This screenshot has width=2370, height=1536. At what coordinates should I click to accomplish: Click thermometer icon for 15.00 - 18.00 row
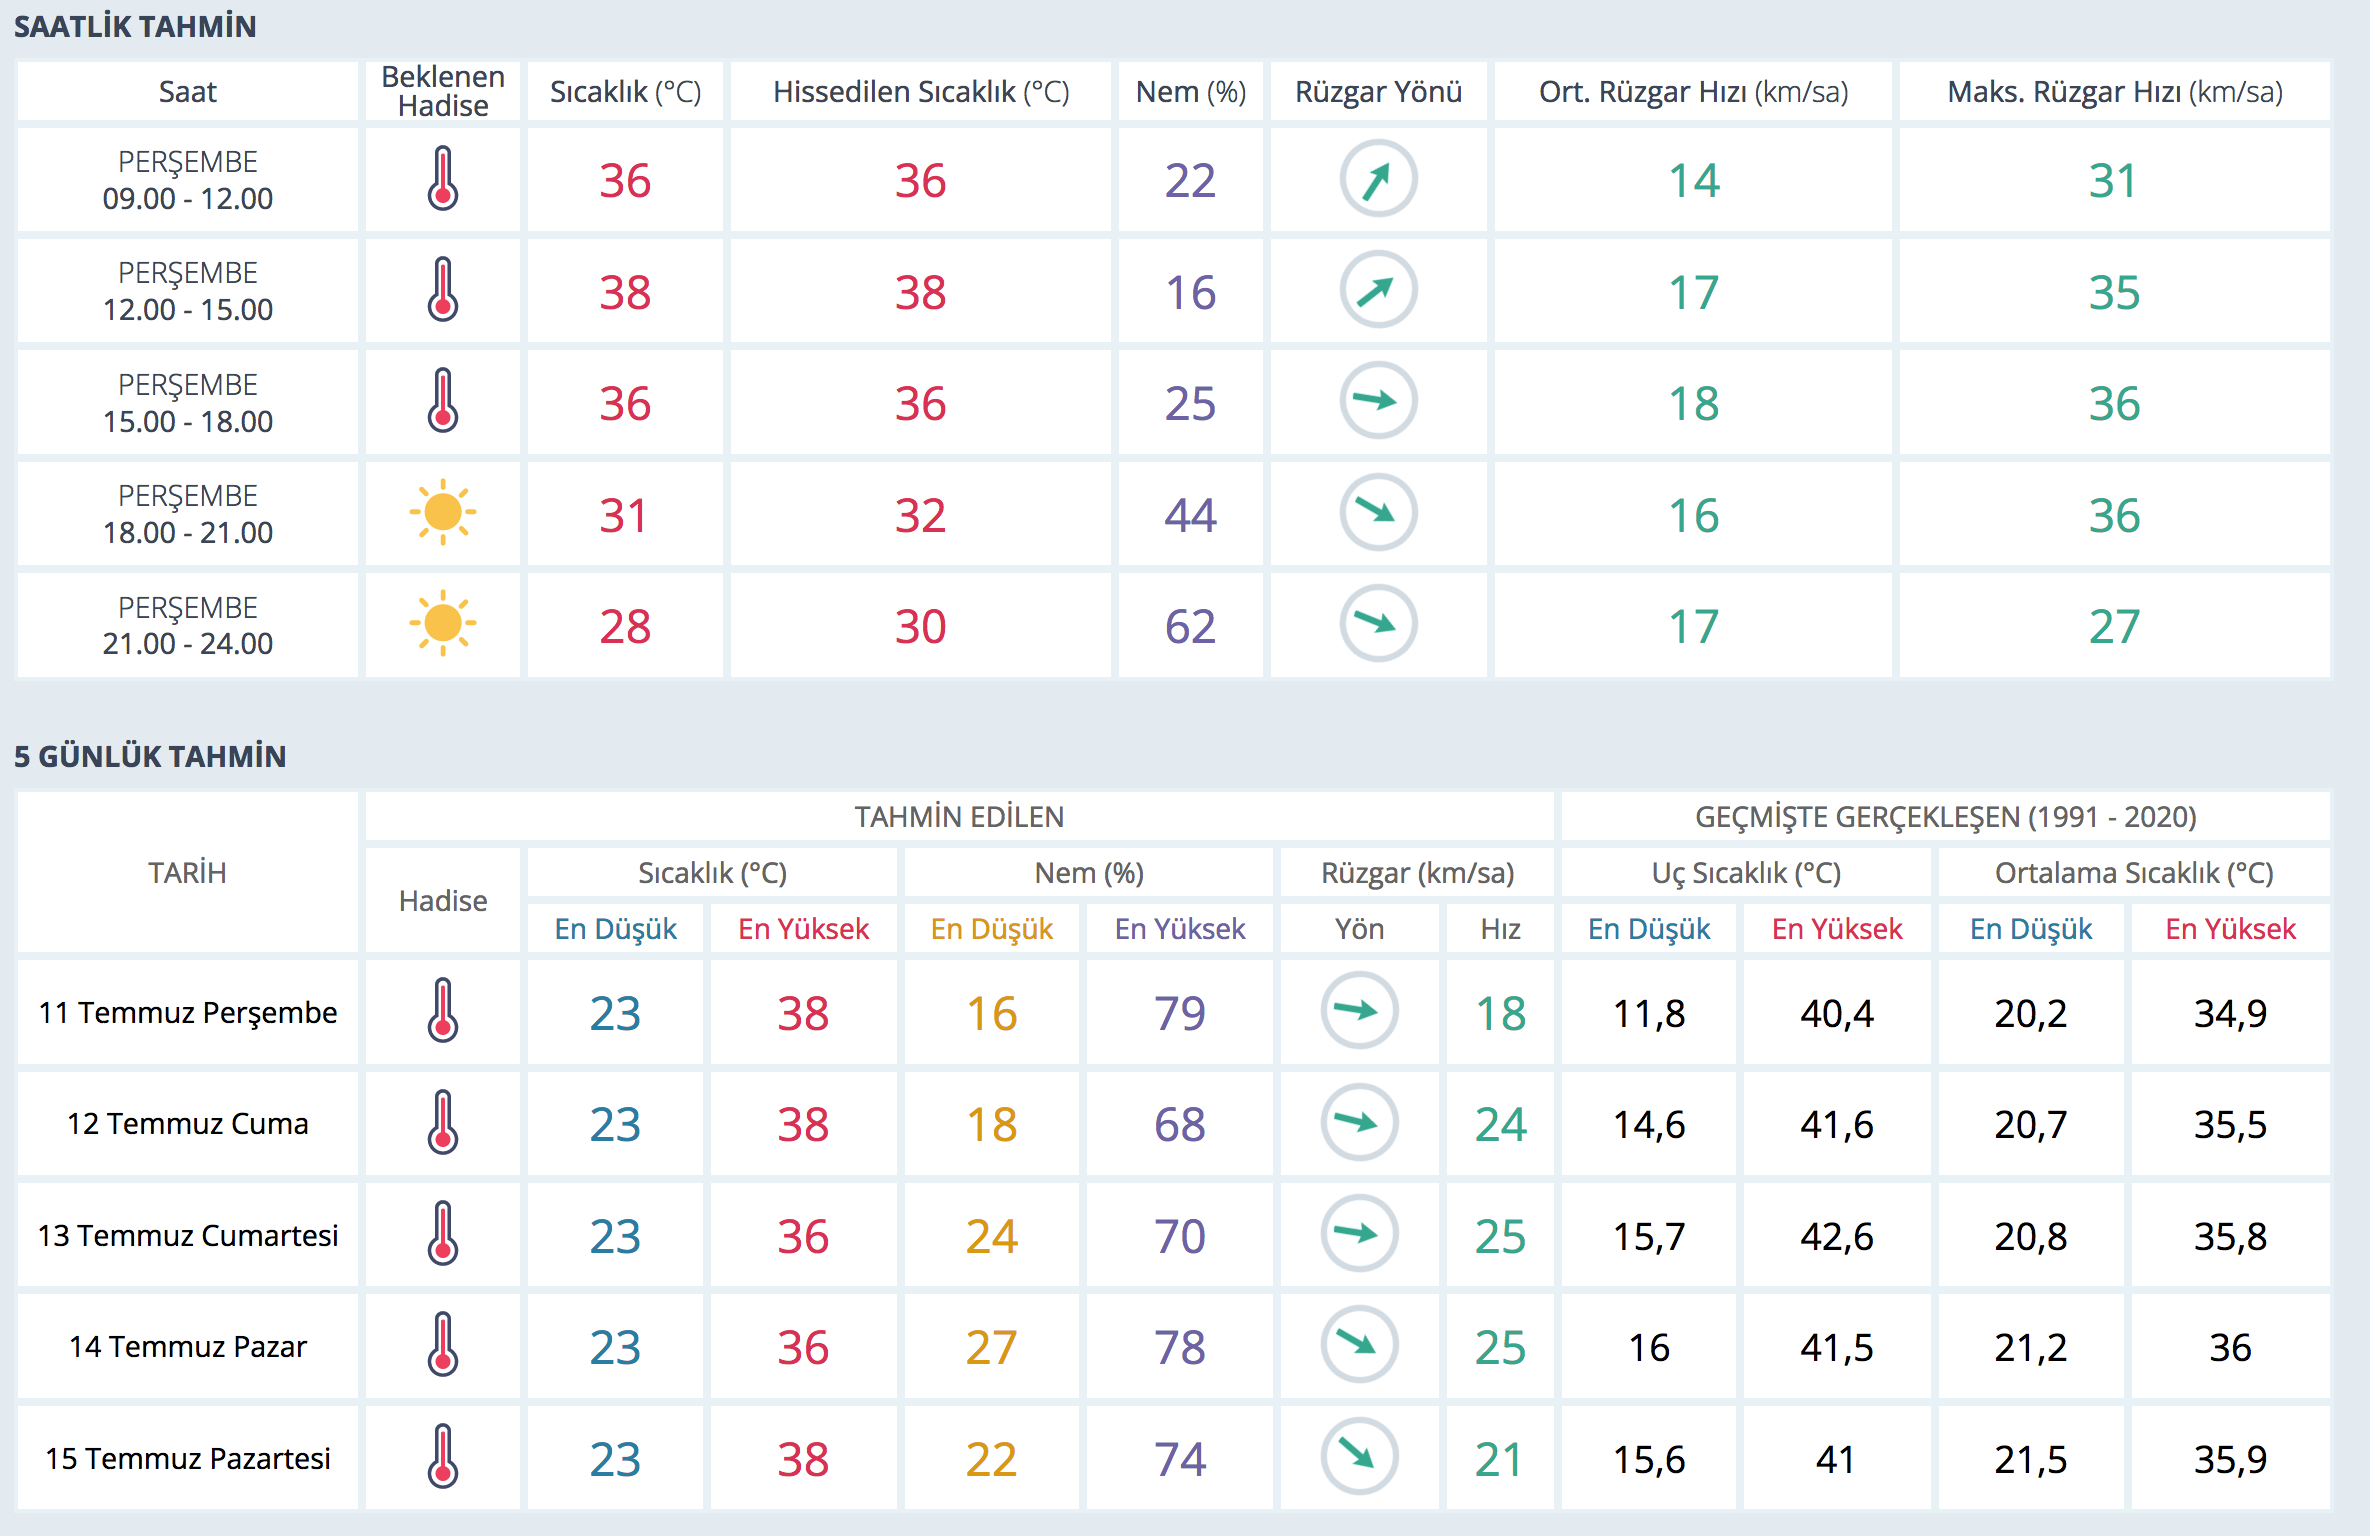click(442, 401)
